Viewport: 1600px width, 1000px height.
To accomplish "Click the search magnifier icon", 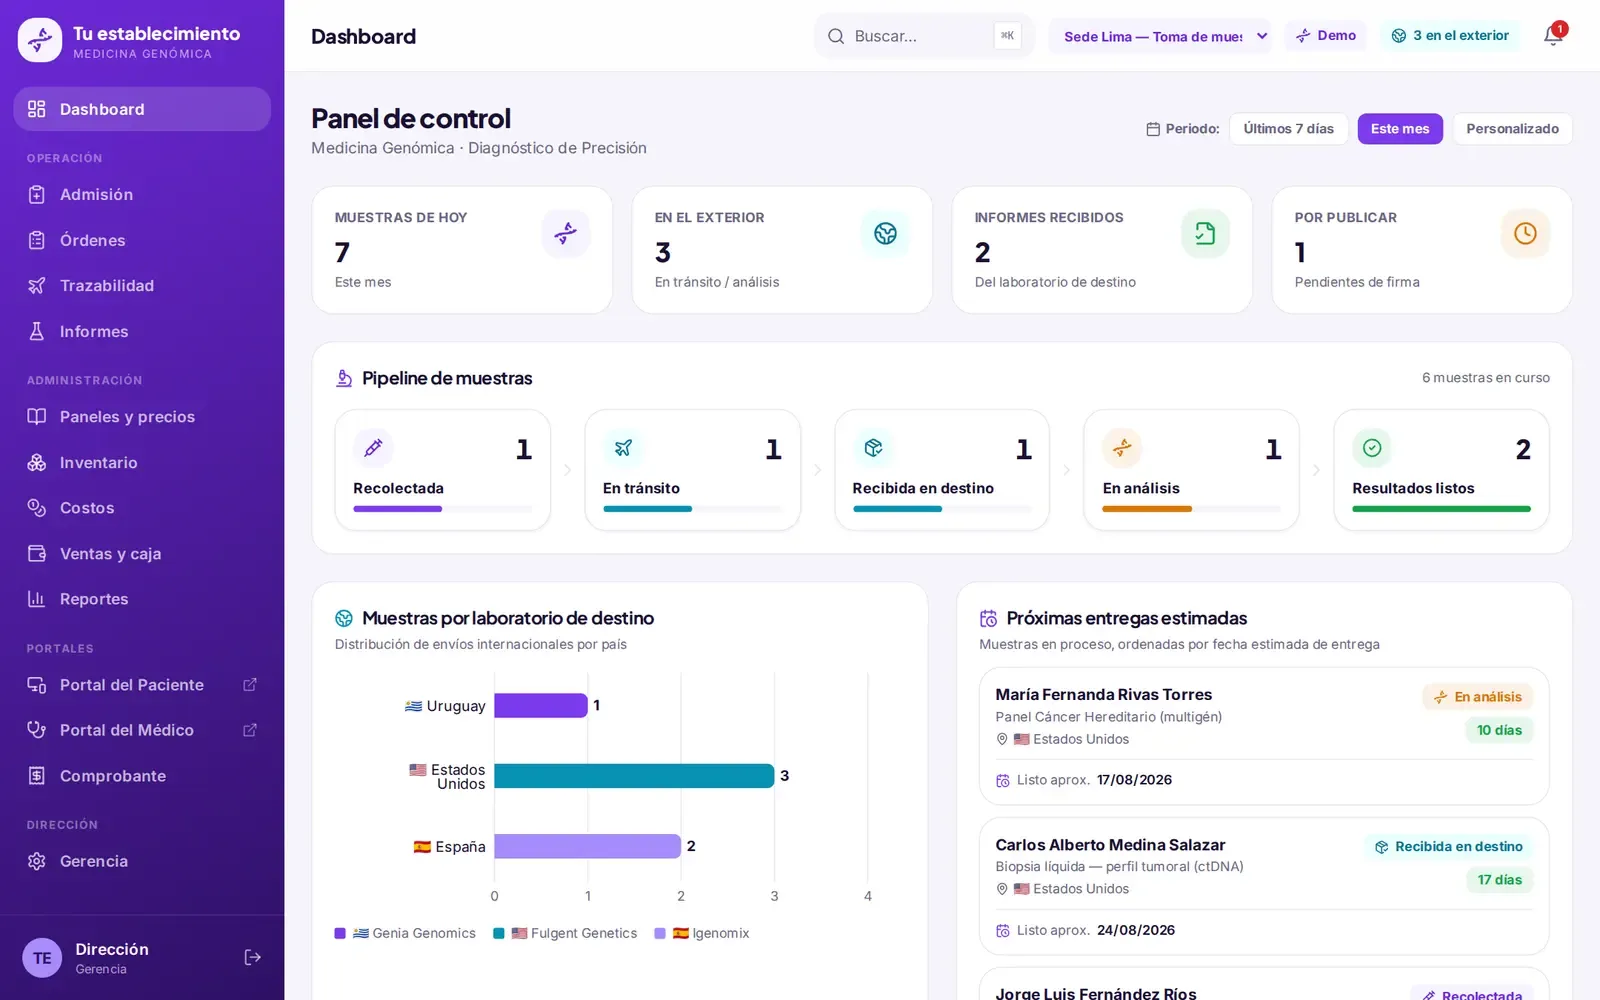I will pyautogui.click(x=836, y=36).
